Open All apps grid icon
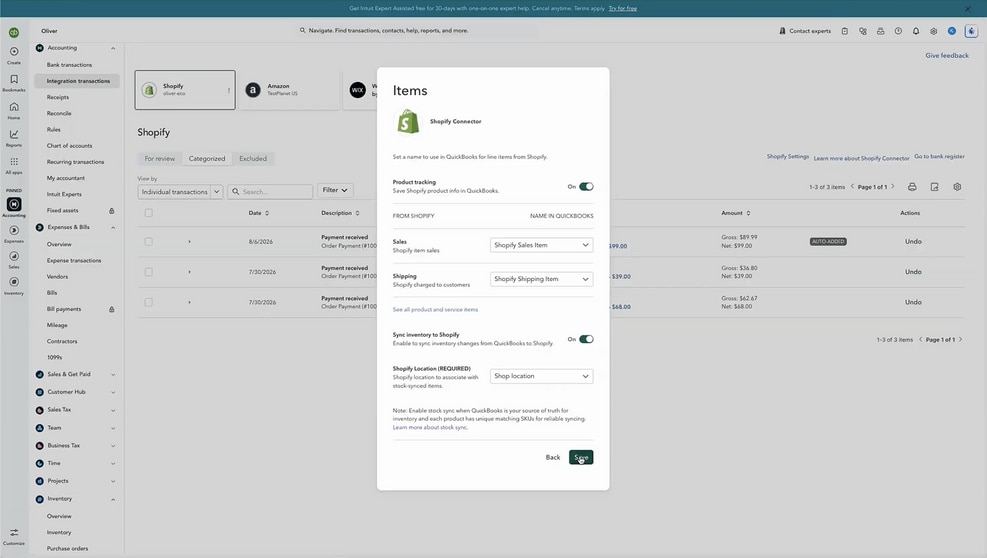The width and height of the screenshot is (987, 558). [x=14, y=162]
